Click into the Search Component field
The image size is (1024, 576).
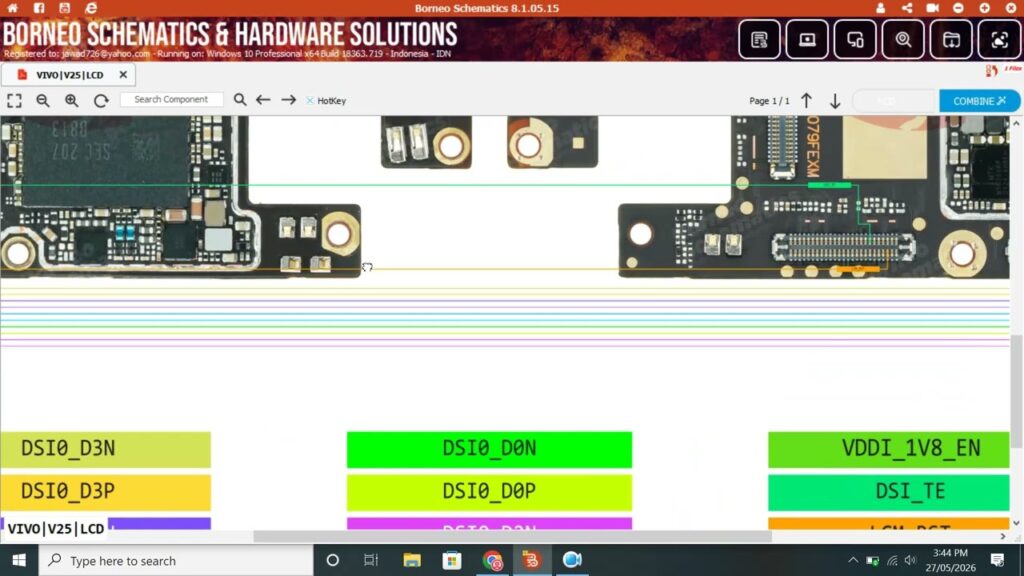click(x=171, y=99)
